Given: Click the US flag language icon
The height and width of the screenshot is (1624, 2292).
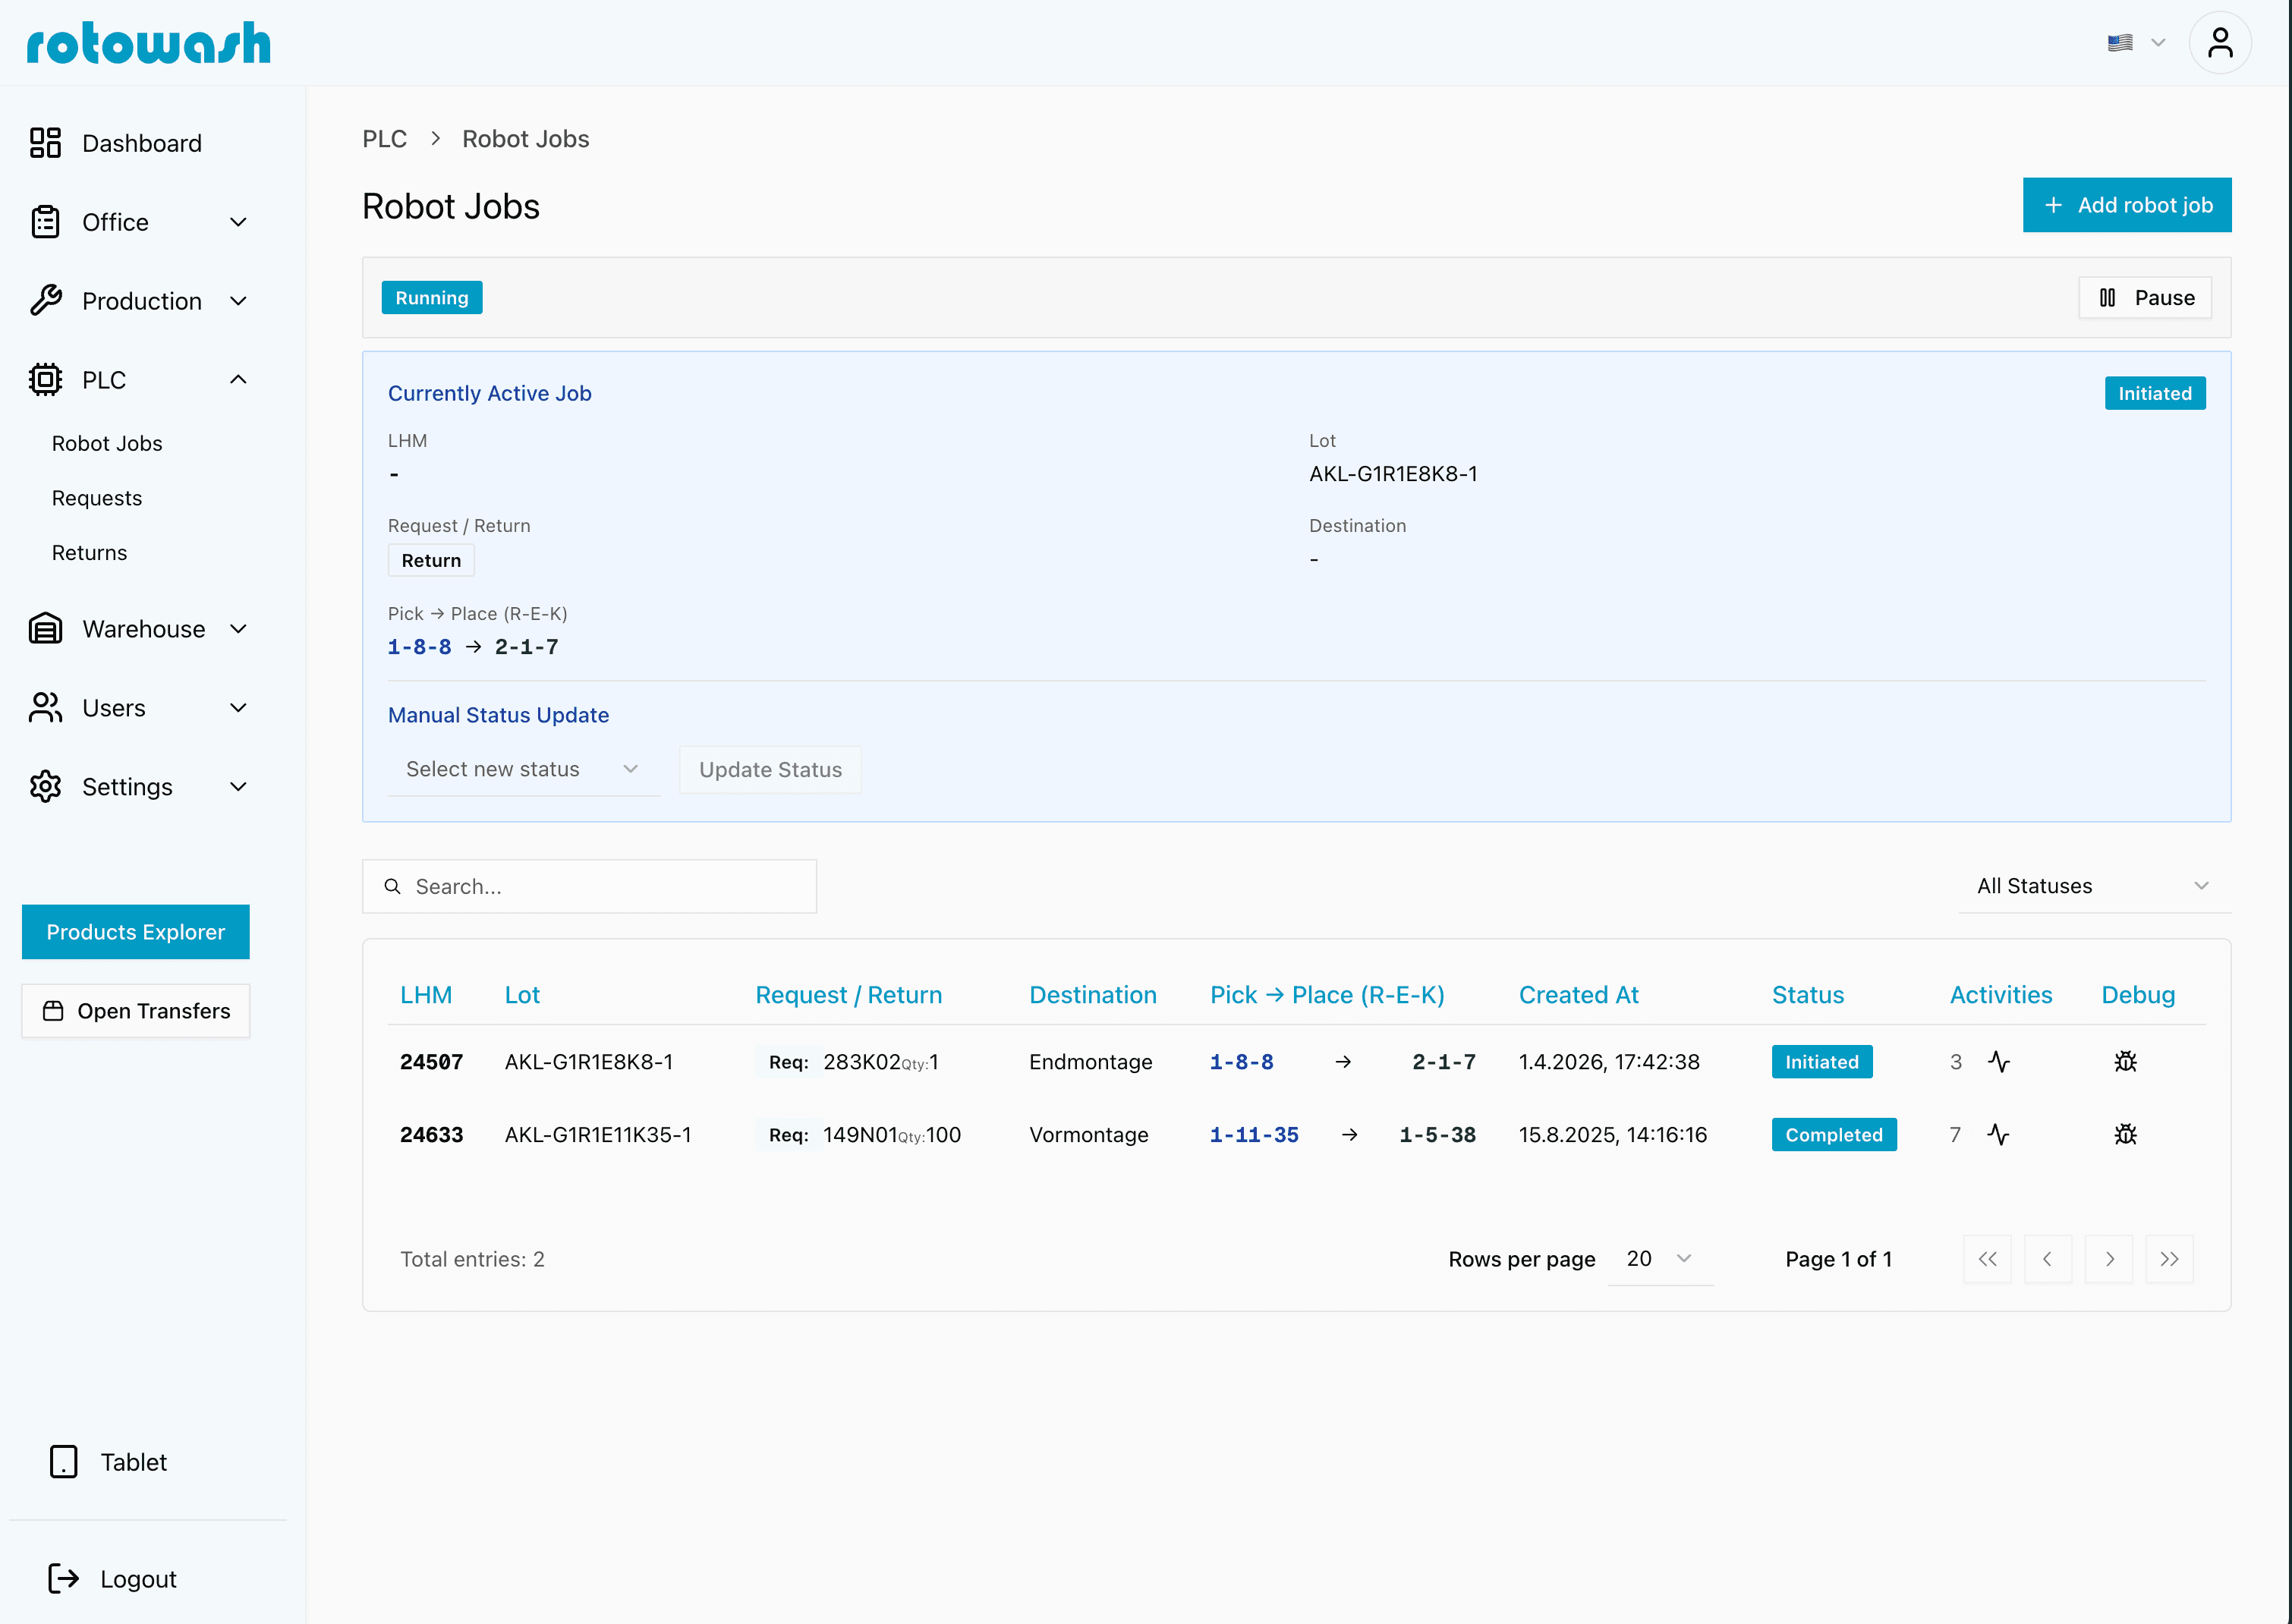Looking at the screenshot, I should [x=2120, y=43].
